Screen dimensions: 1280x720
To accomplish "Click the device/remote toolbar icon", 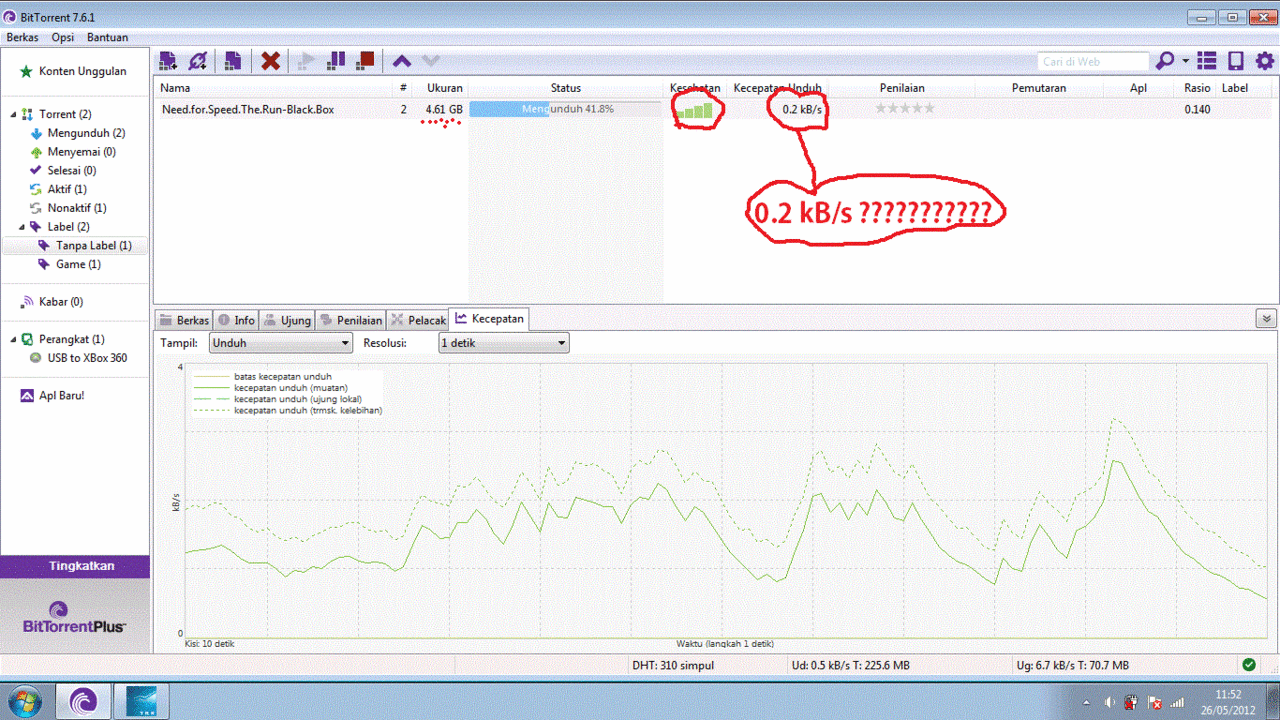I will point(1236,61).
